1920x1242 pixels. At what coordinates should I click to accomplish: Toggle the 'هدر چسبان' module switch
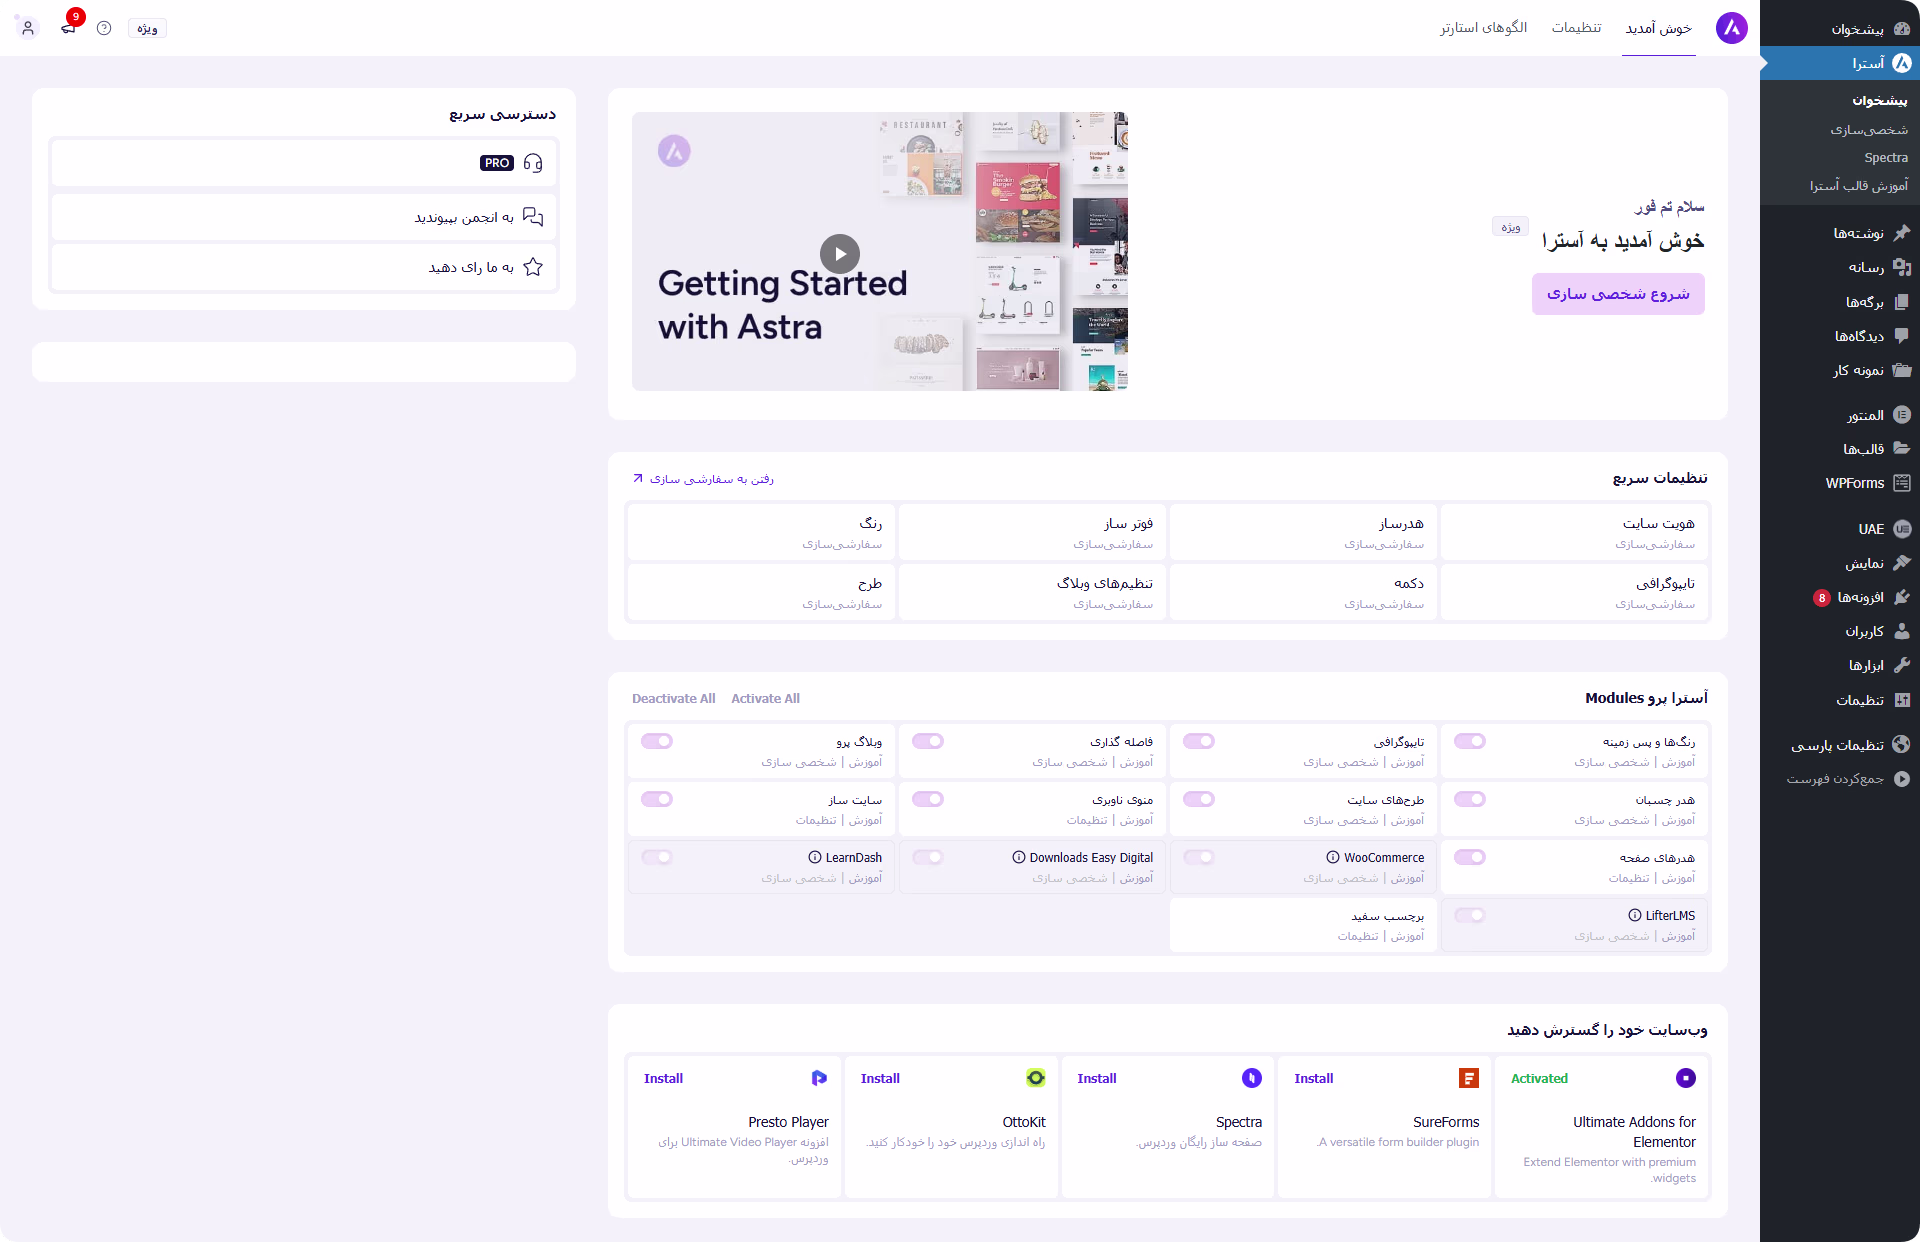point(1470,799)
